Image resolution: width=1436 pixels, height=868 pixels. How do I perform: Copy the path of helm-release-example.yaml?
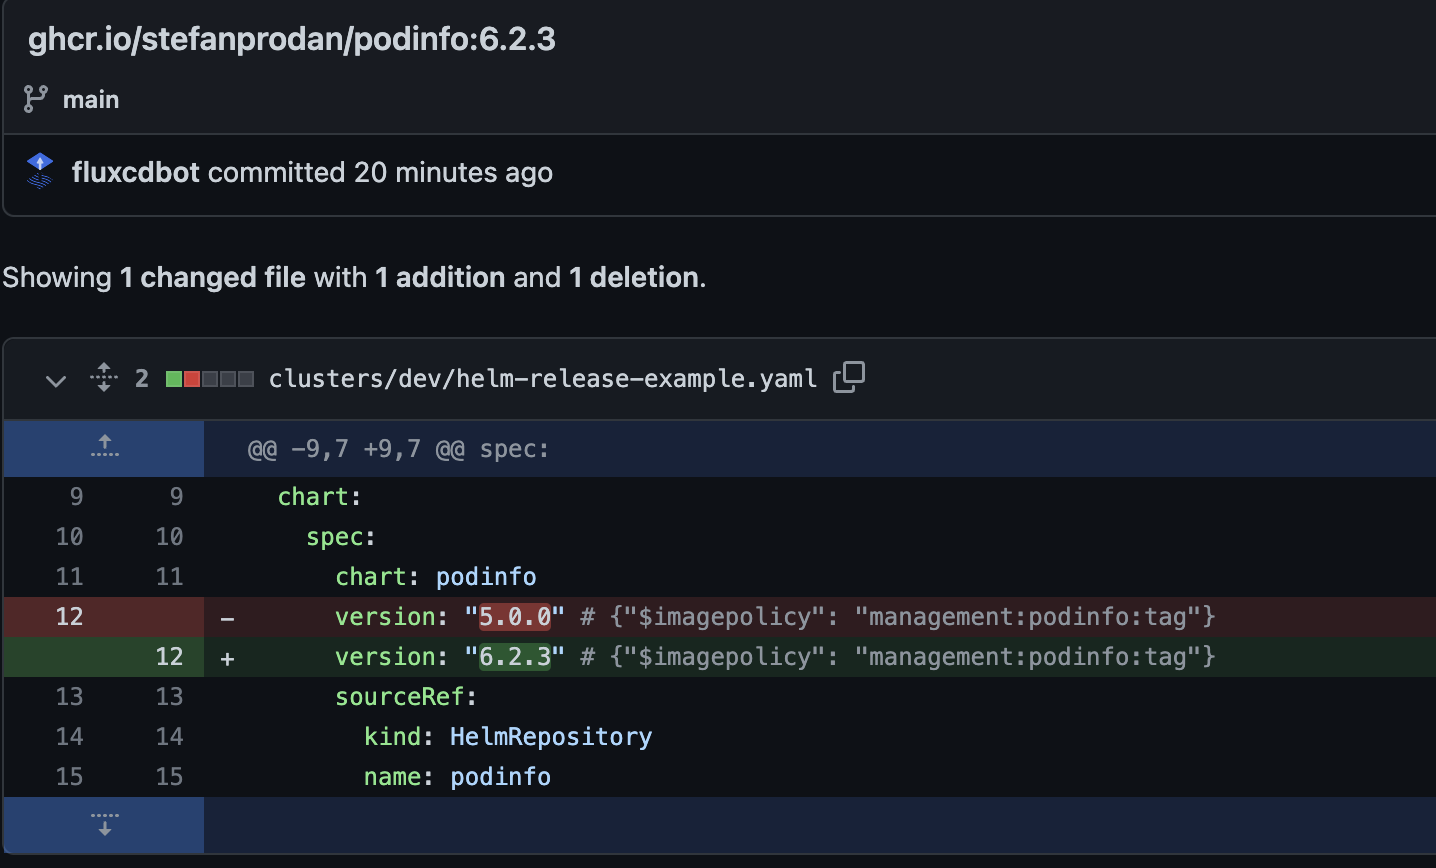pyautogui.click(x=849, y=377)
